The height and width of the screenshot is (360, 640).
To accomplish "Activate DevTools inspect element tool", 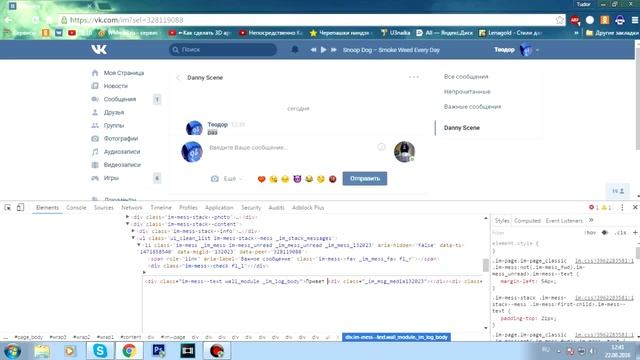I will [x=8, y=207].
